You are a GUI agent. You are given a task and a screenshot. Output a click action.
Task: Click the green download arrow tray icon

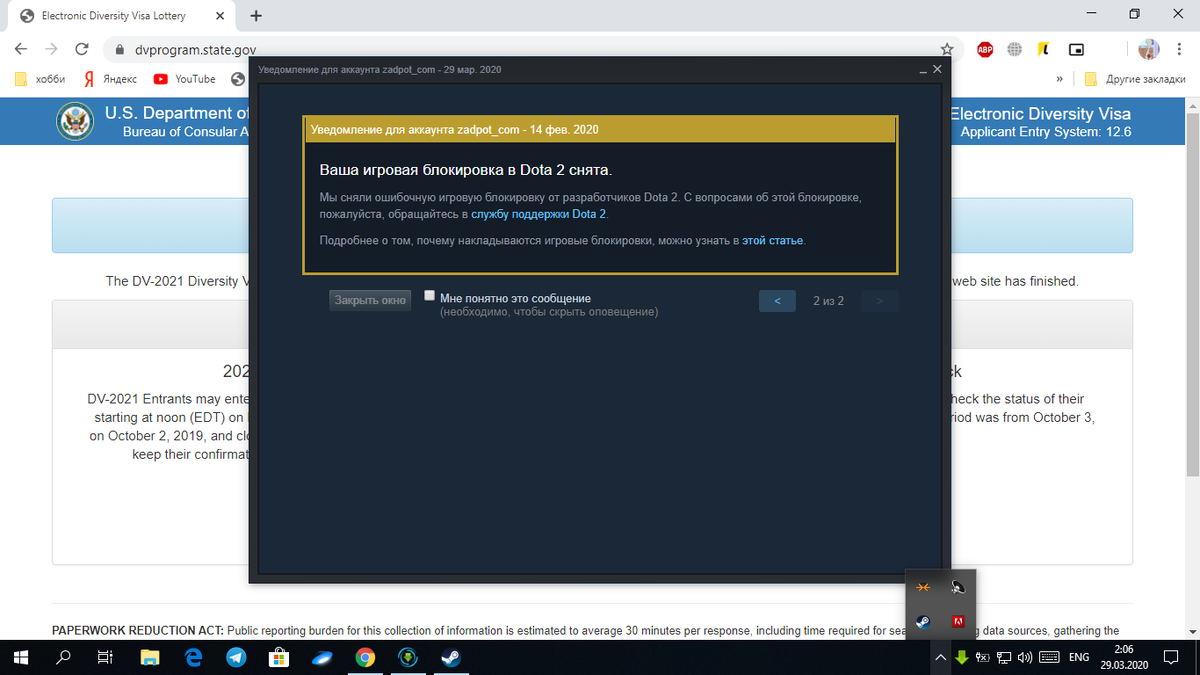click(961, 657)
